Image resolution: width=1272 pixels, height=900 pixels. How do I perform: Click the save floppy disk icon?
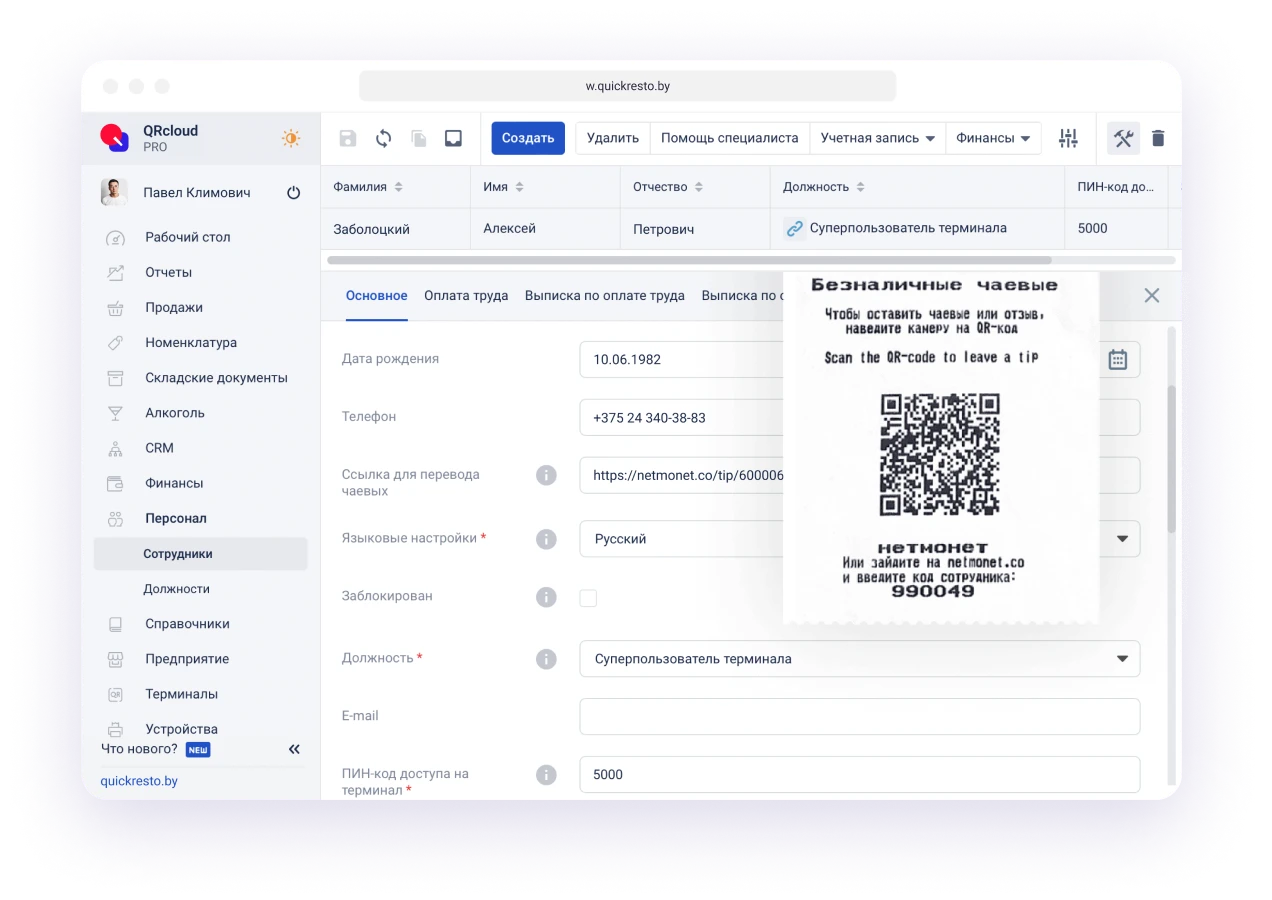[x=348, y=138]
